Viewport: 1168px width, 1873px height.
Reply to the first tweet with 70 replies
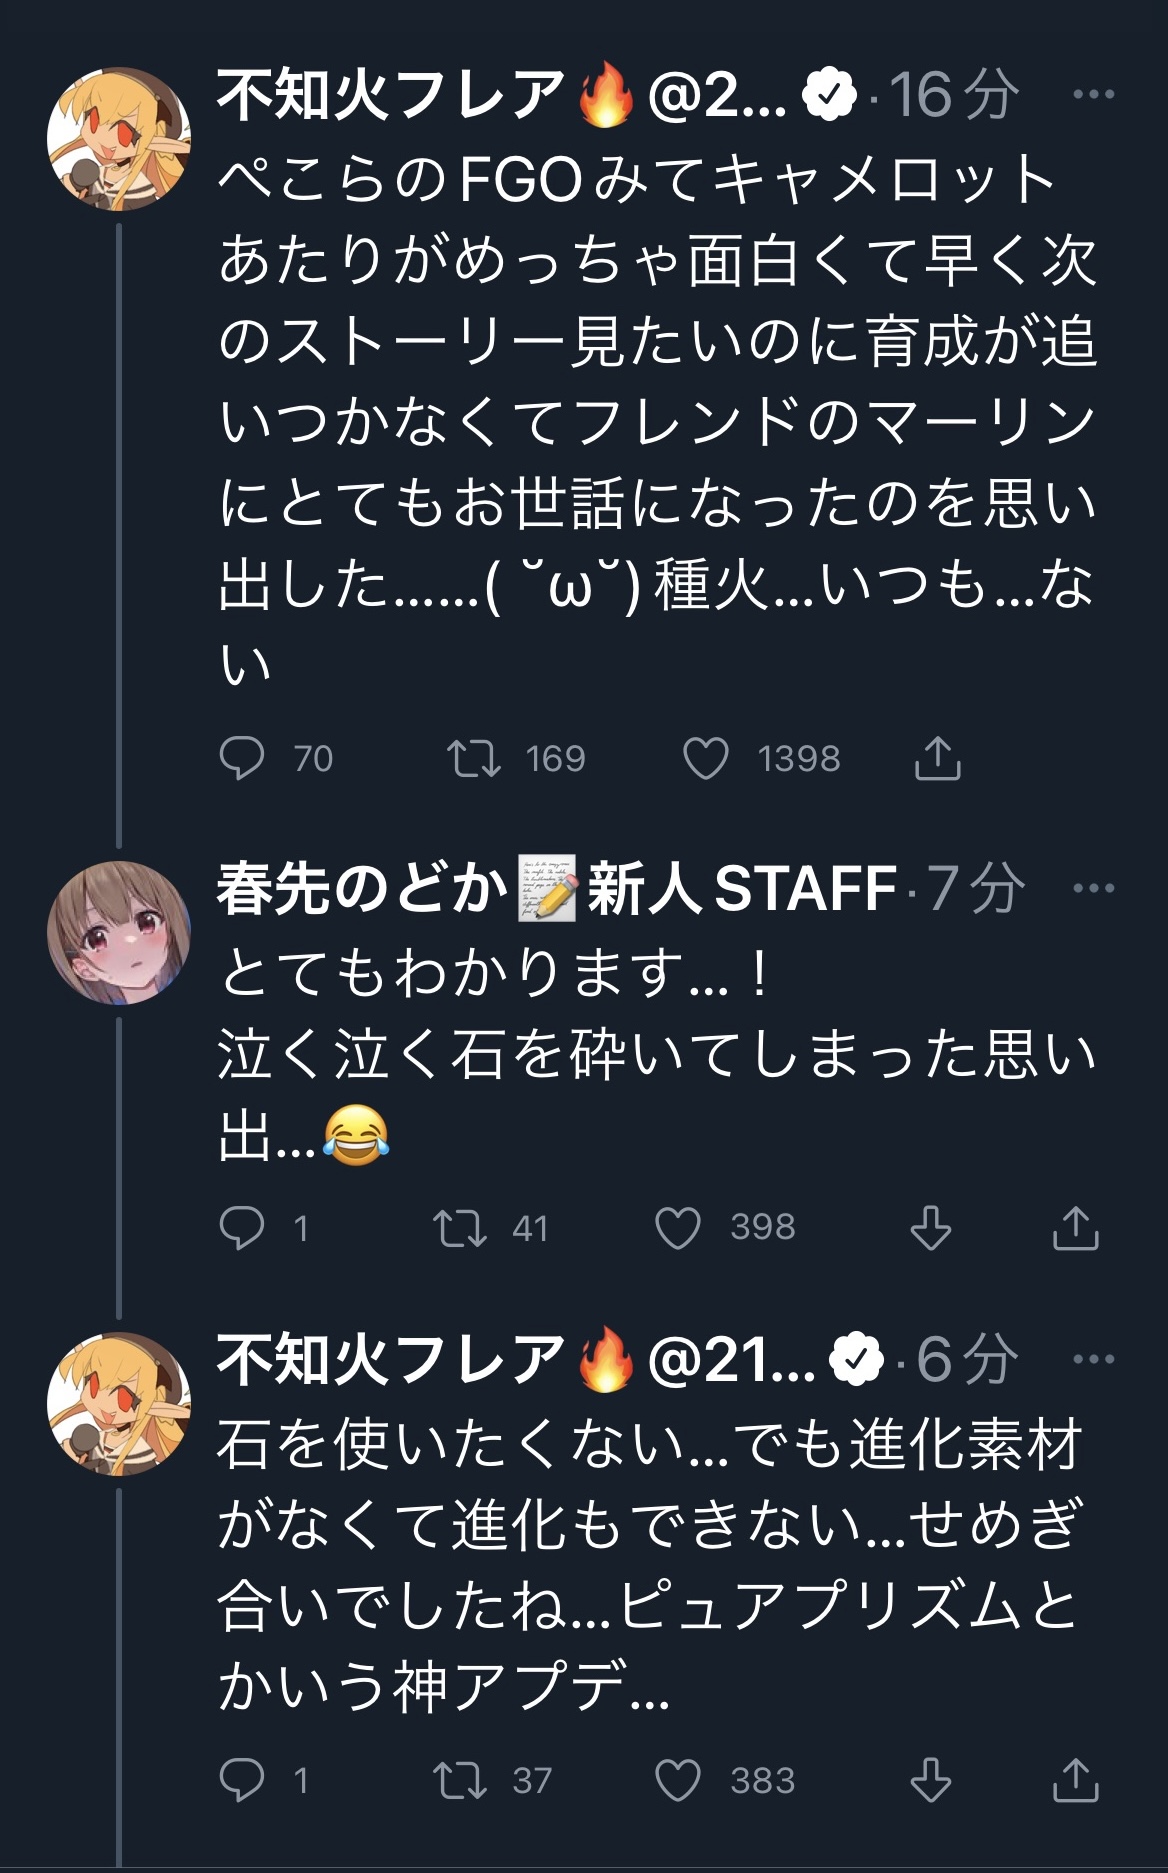coord(242,758)
